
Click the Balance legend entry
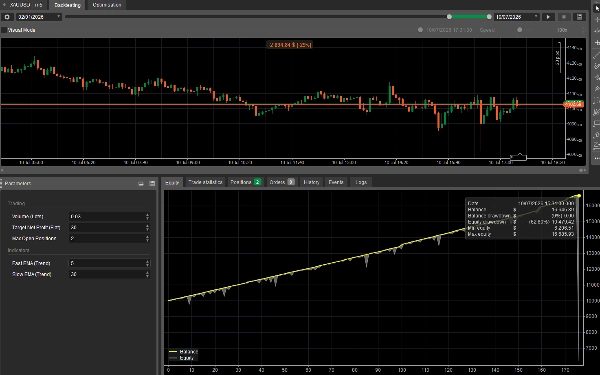(184, 352)
